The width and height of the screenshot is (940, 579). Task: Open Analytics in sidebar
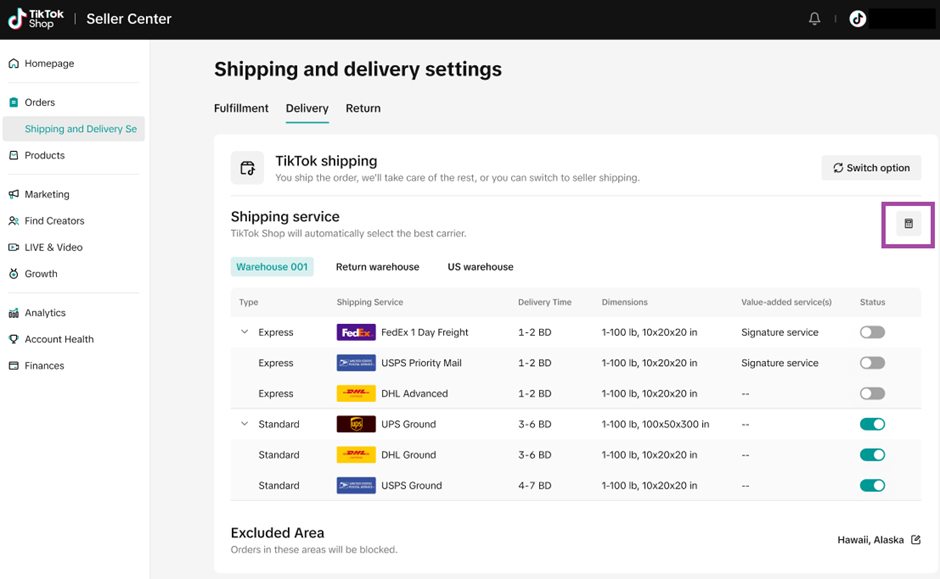click(45, 312)
